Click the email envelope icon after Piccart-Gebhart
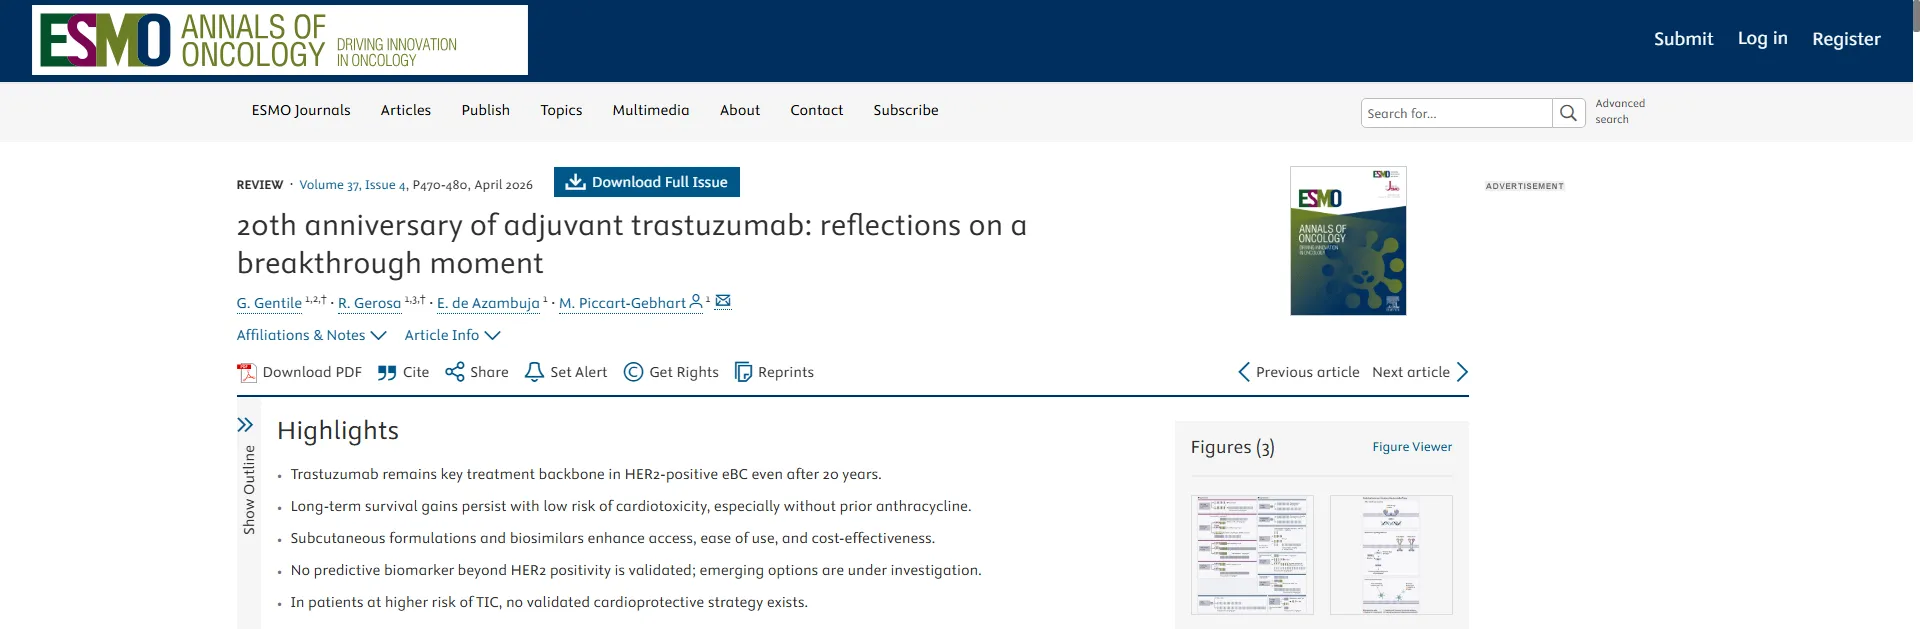This screenshot has width=1920, height=629. (723, 301)
